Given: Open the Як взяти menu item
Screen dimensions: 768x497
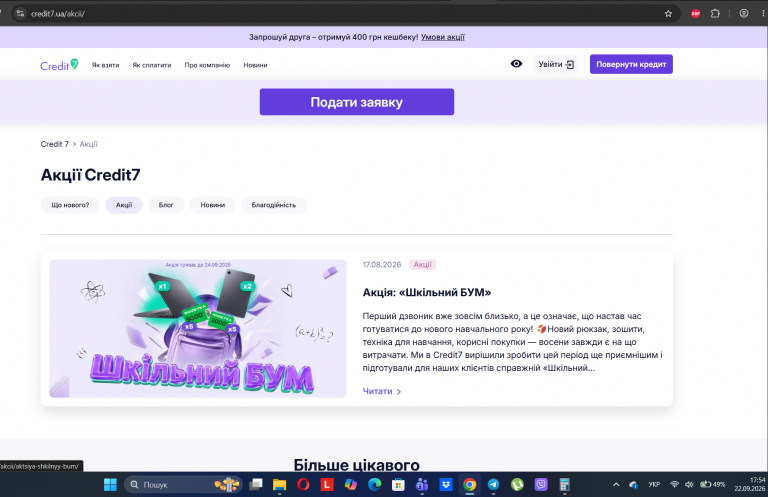Looking at the screenshot, I should point(105,65).
